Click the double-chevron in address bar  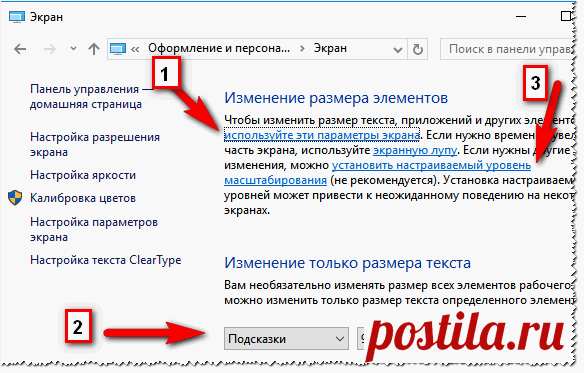[135, 49]
